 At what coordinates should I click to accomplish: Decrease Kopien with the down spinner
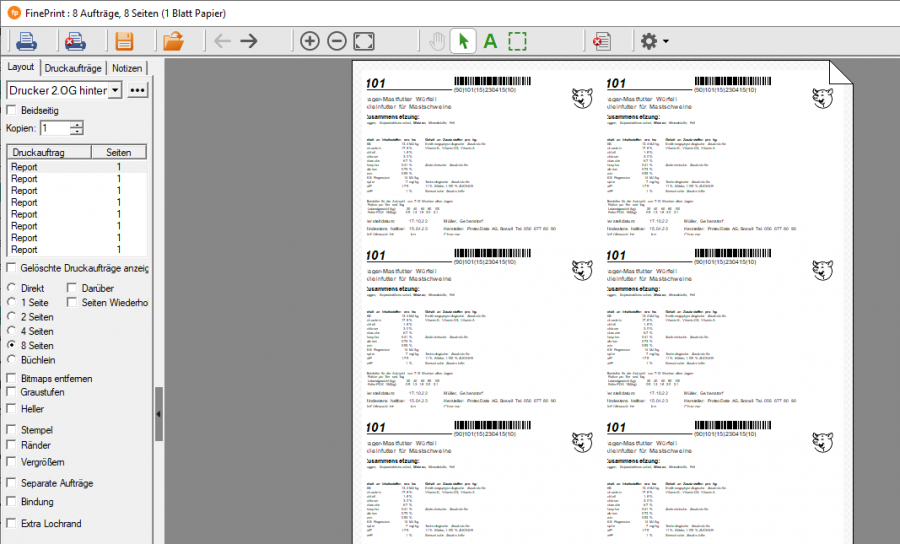(77, 131)
